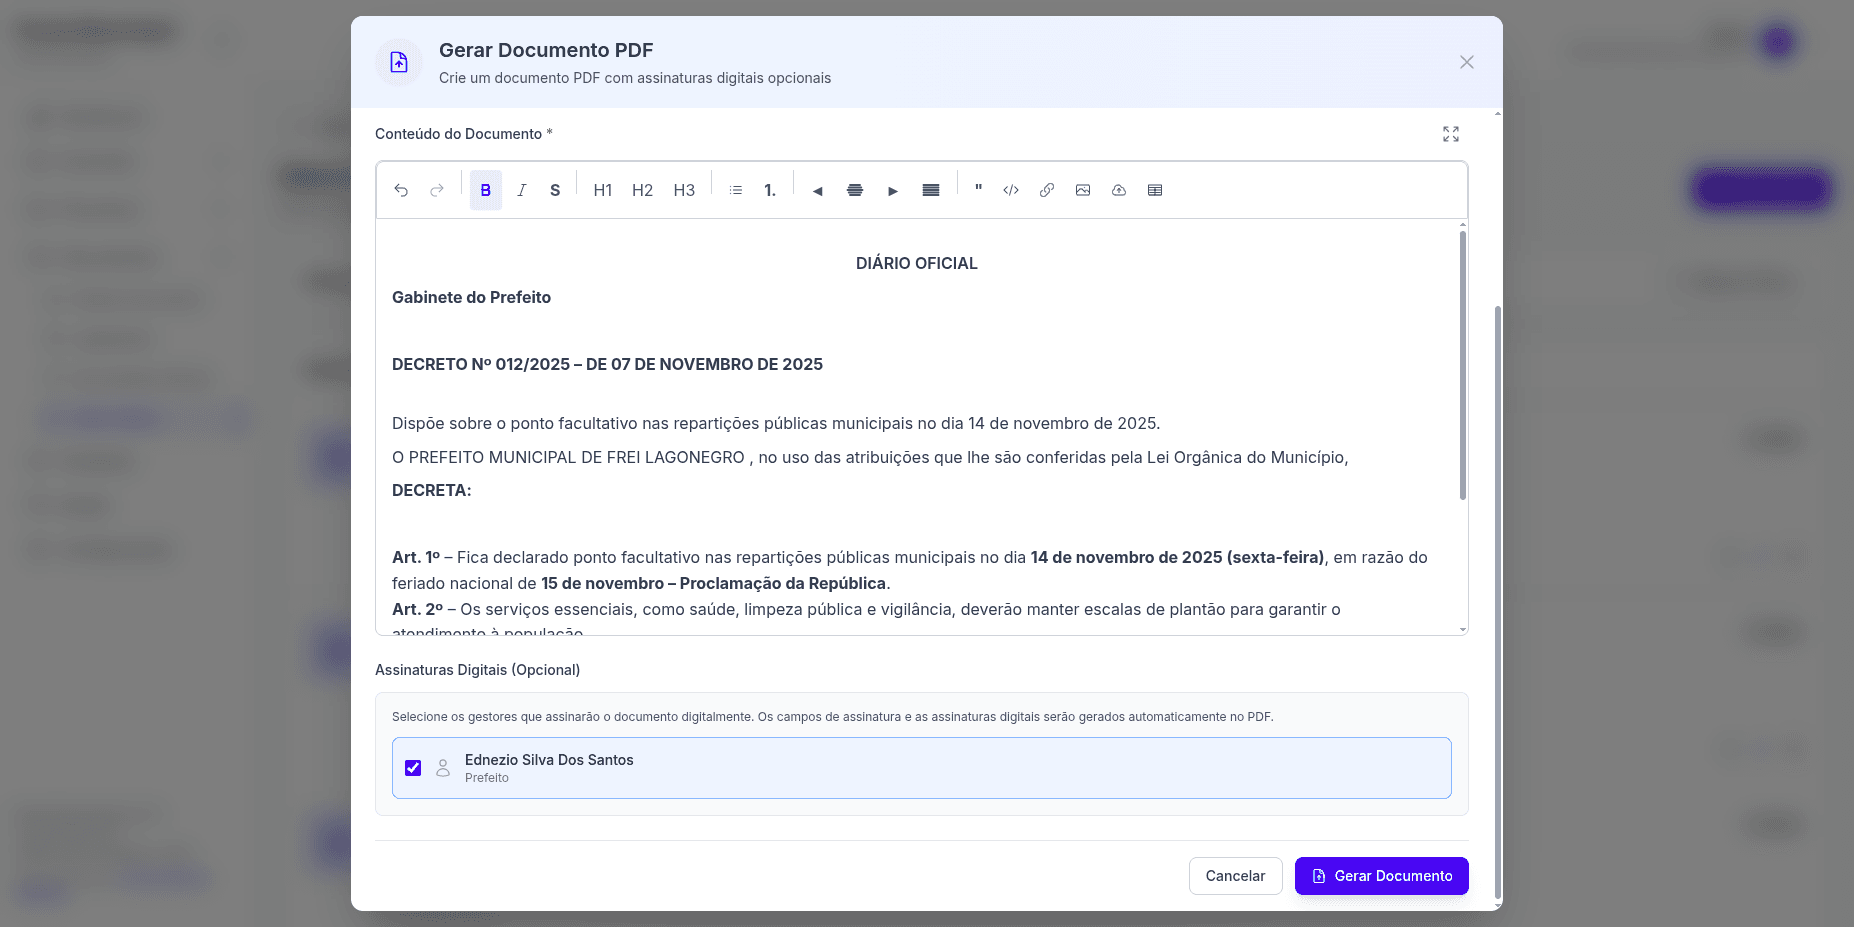Apply justified text alignment

point(930,190)
